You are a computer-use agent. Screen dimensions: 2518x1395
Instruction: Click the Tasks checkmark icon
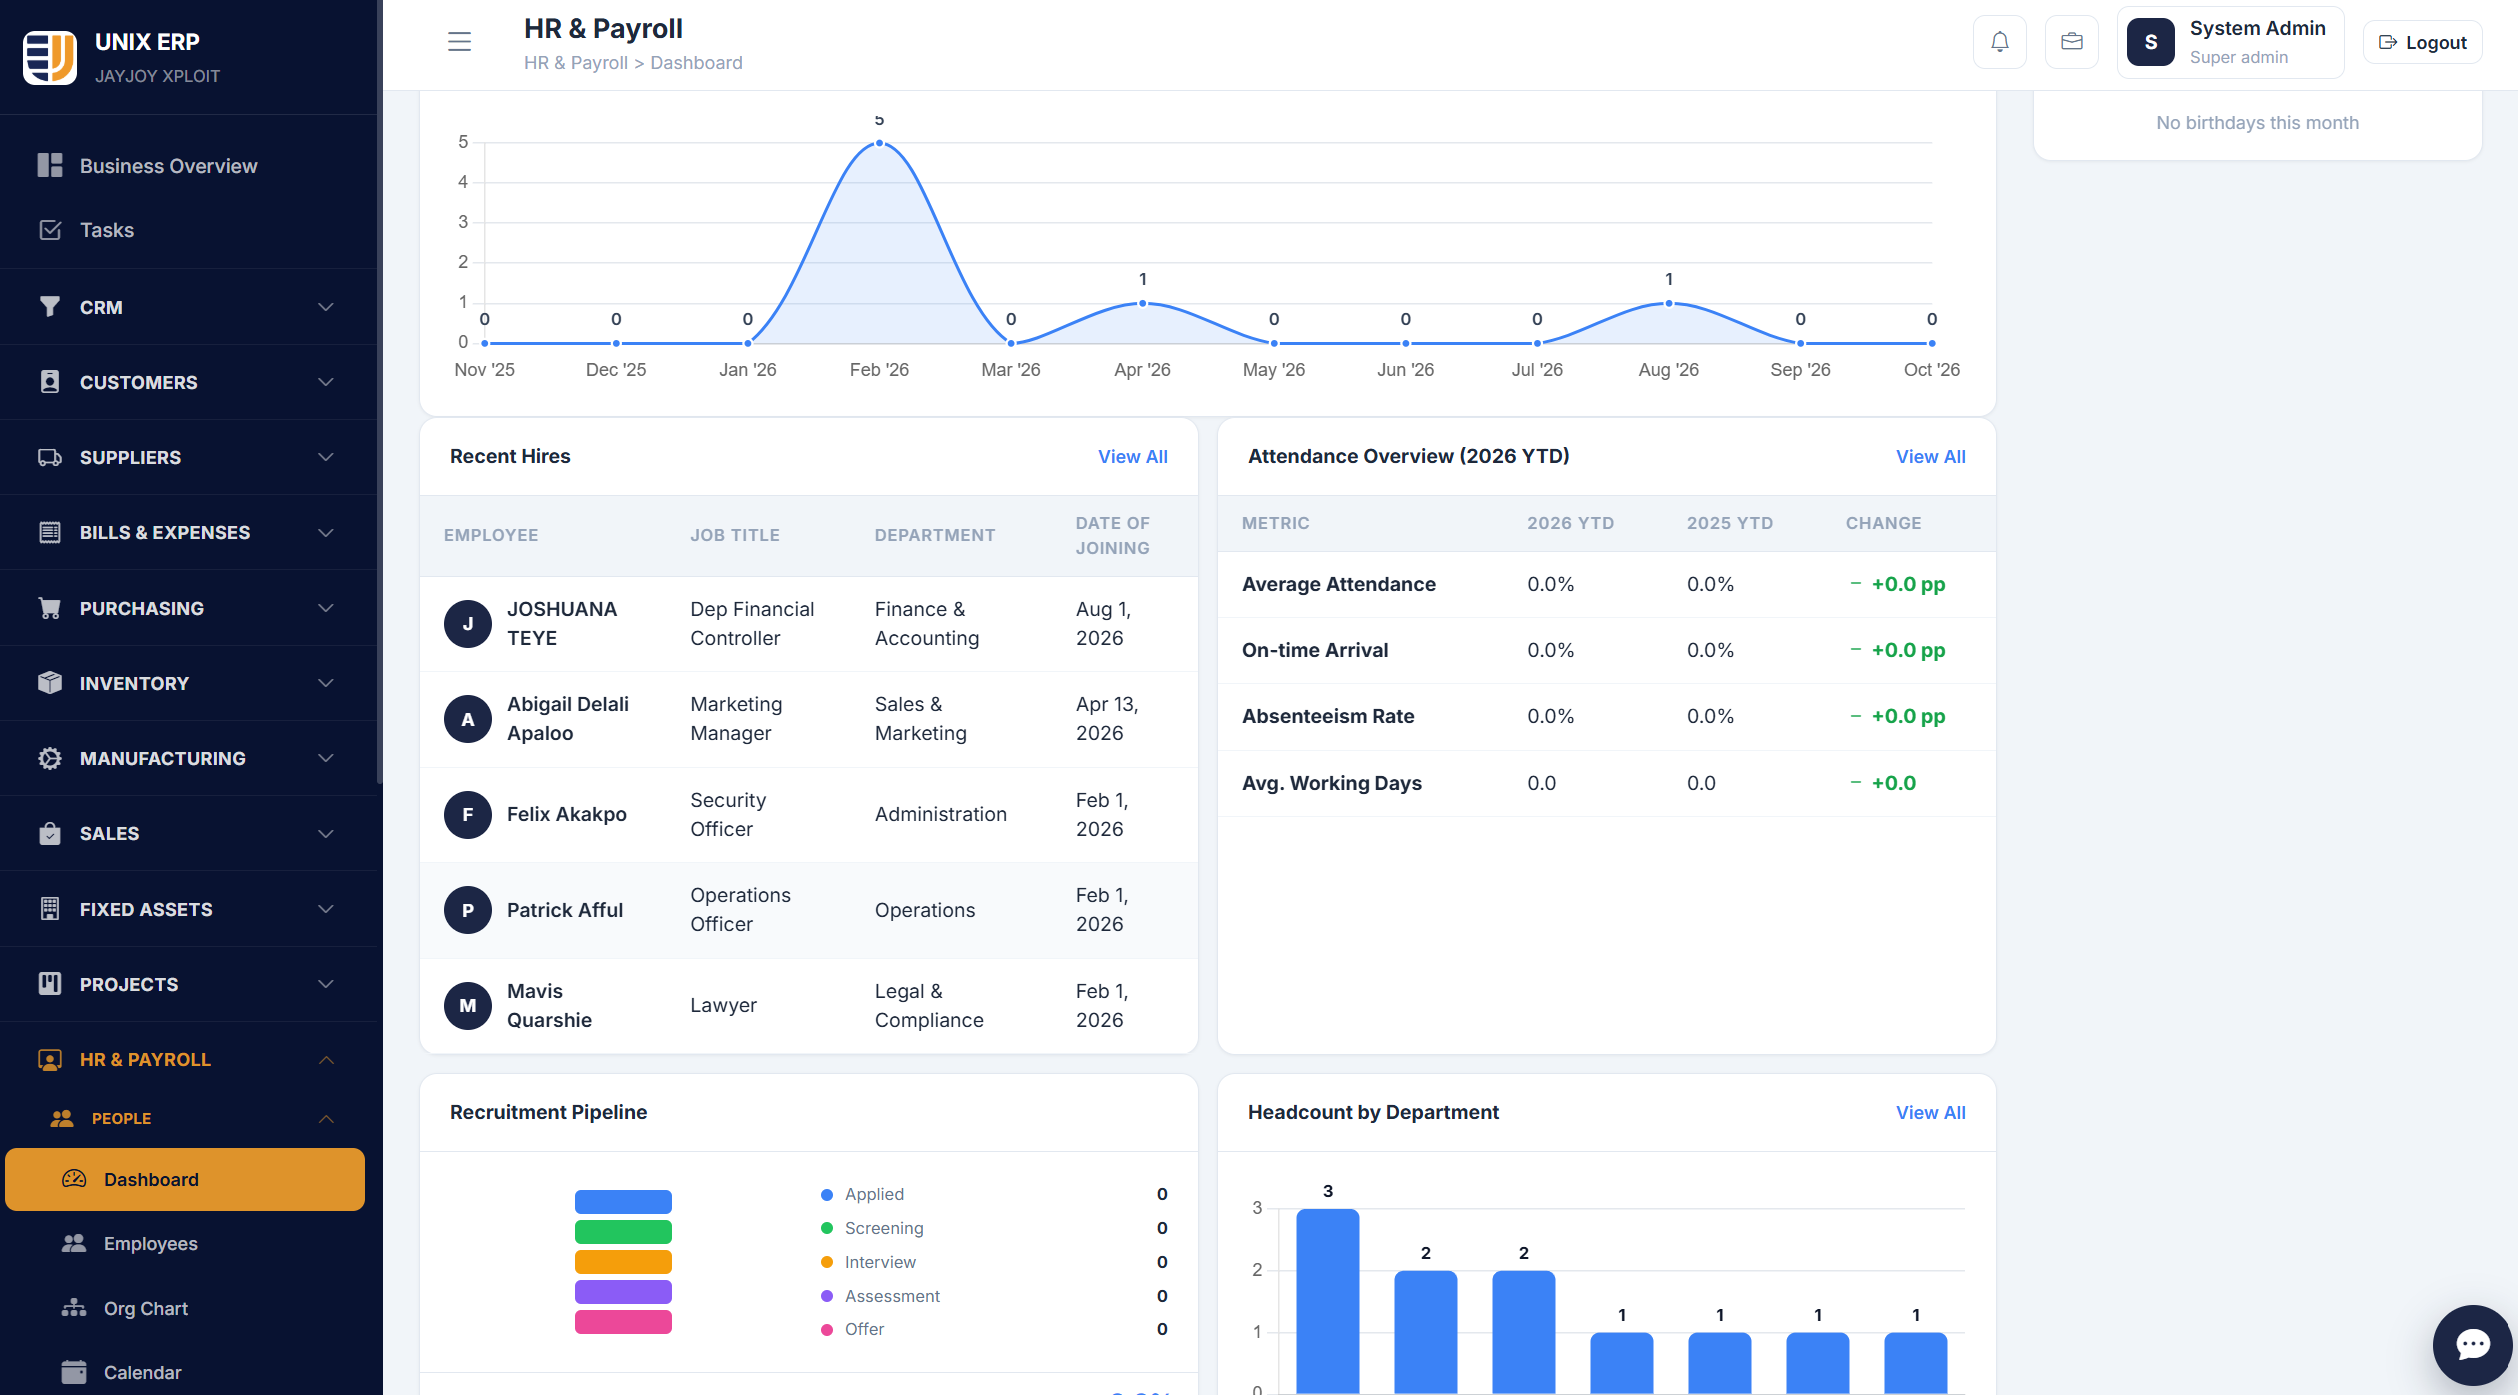point(50,230)
